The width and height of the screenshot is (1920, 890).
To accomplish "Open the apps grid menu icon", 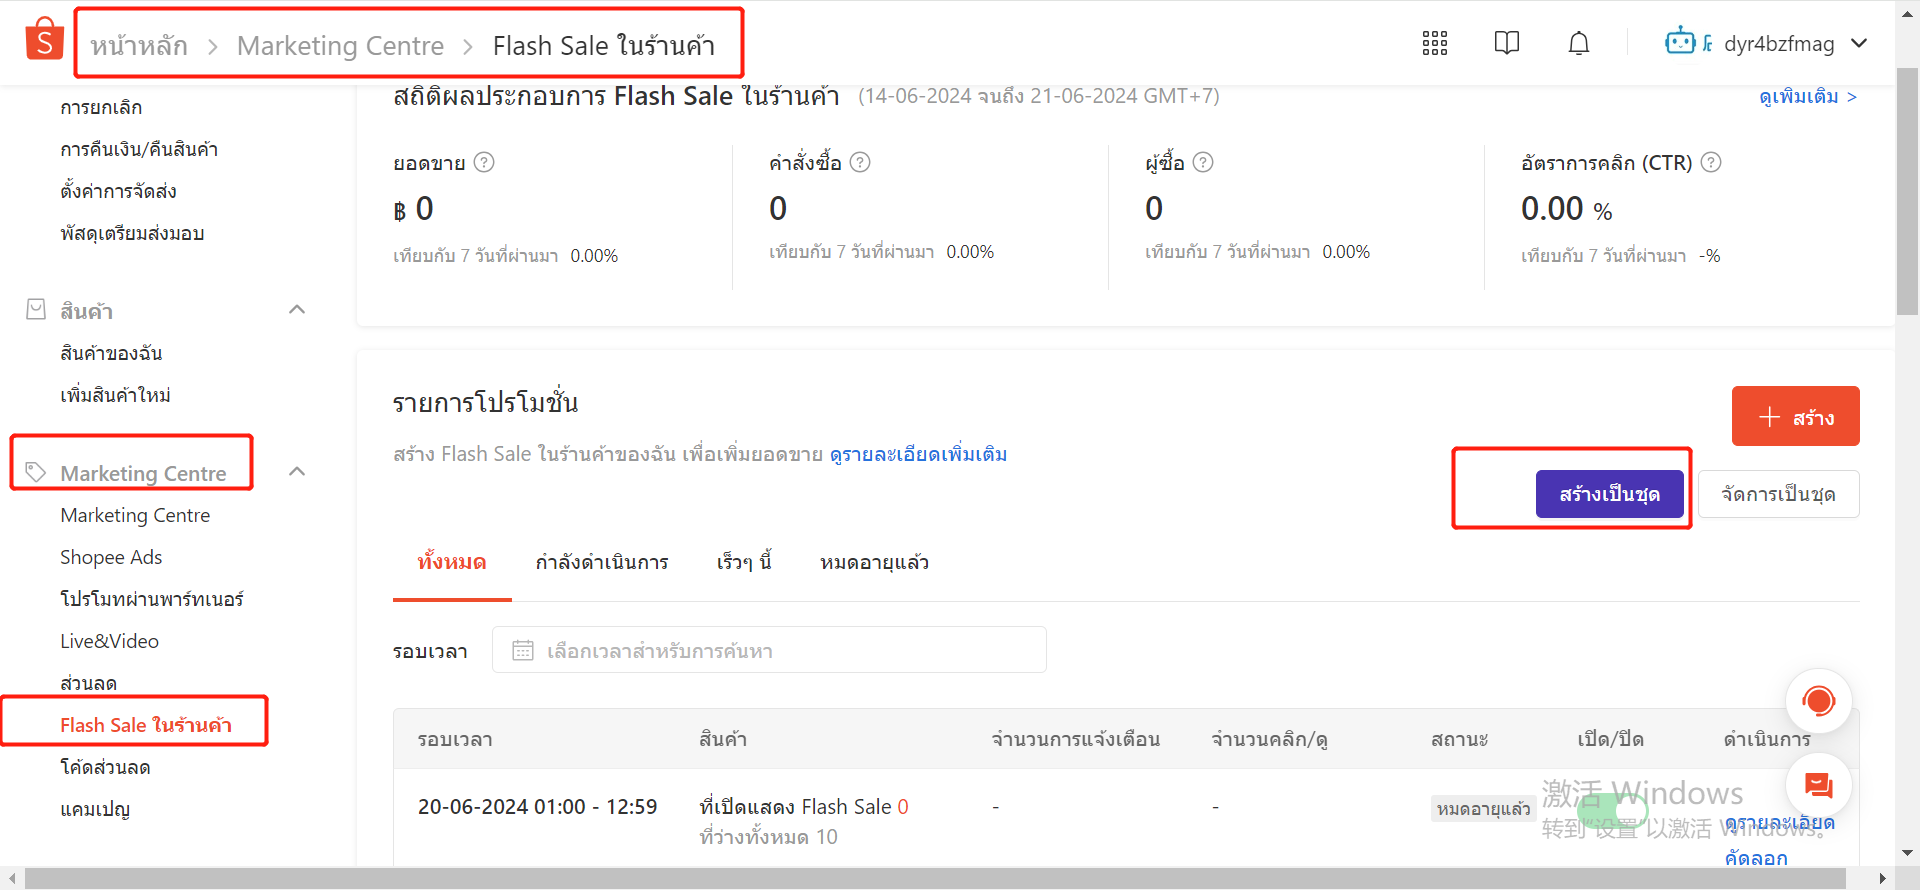I will tap(1435, 43).
